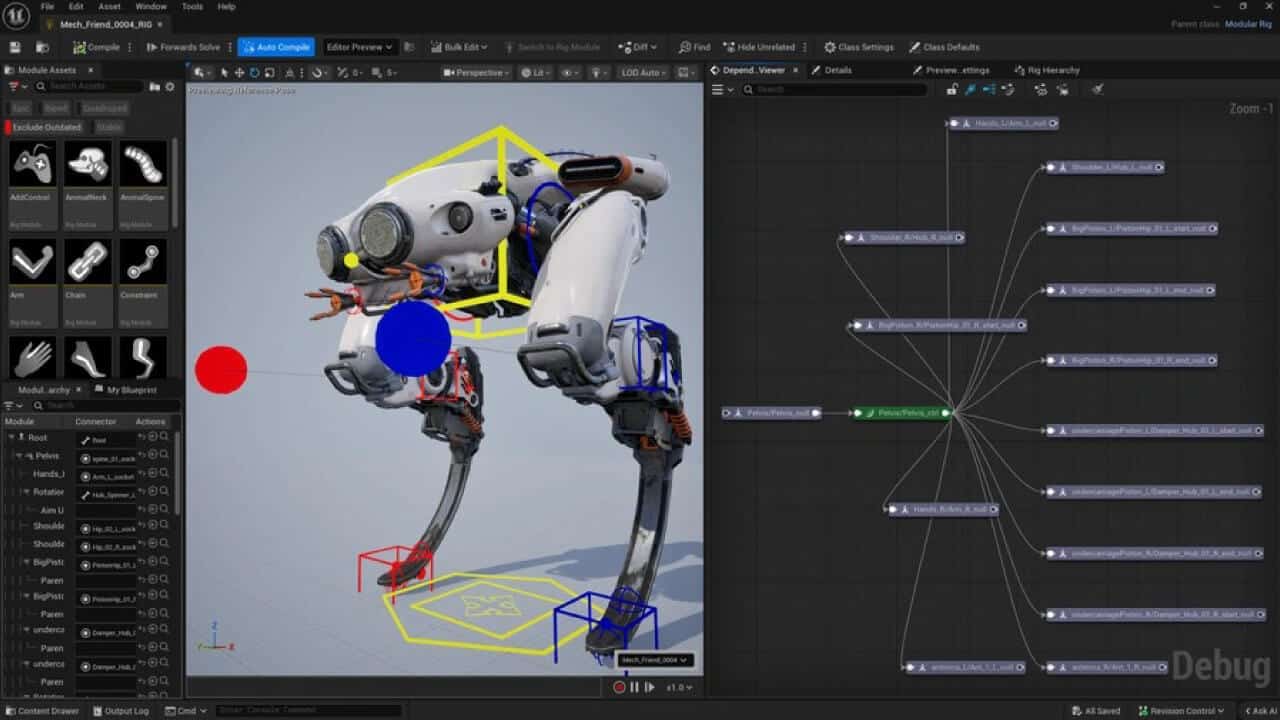The width and height of the screenshot is (1280, 720).
Task: Open the Edit menu
Action: 76,6
